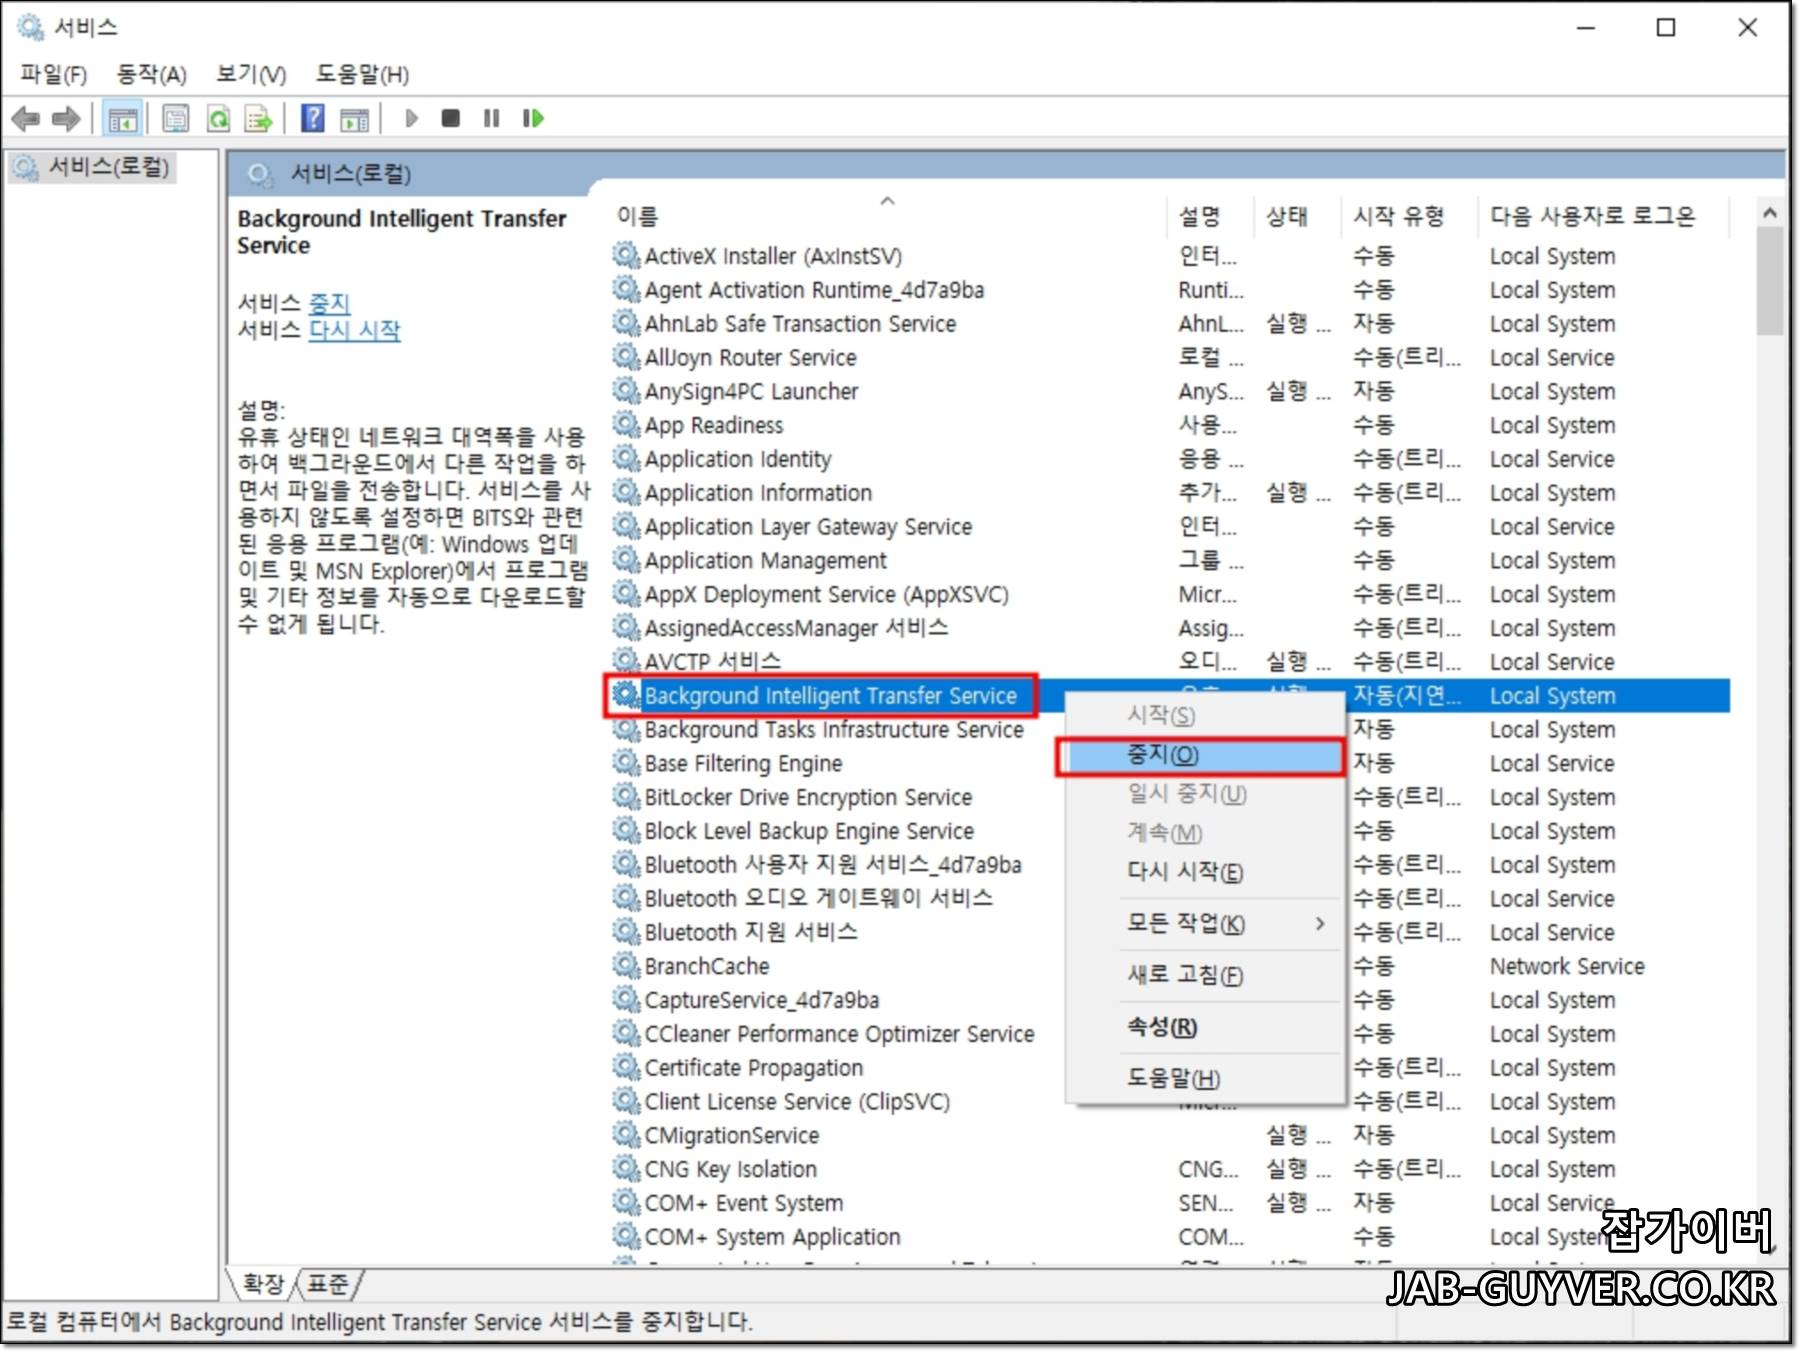Image resolution: width=1800 pixels, height=1352 pixels.
Task: Open Help via the blue question mark icon
Action: pyautogui.click(x=314, y=118)
